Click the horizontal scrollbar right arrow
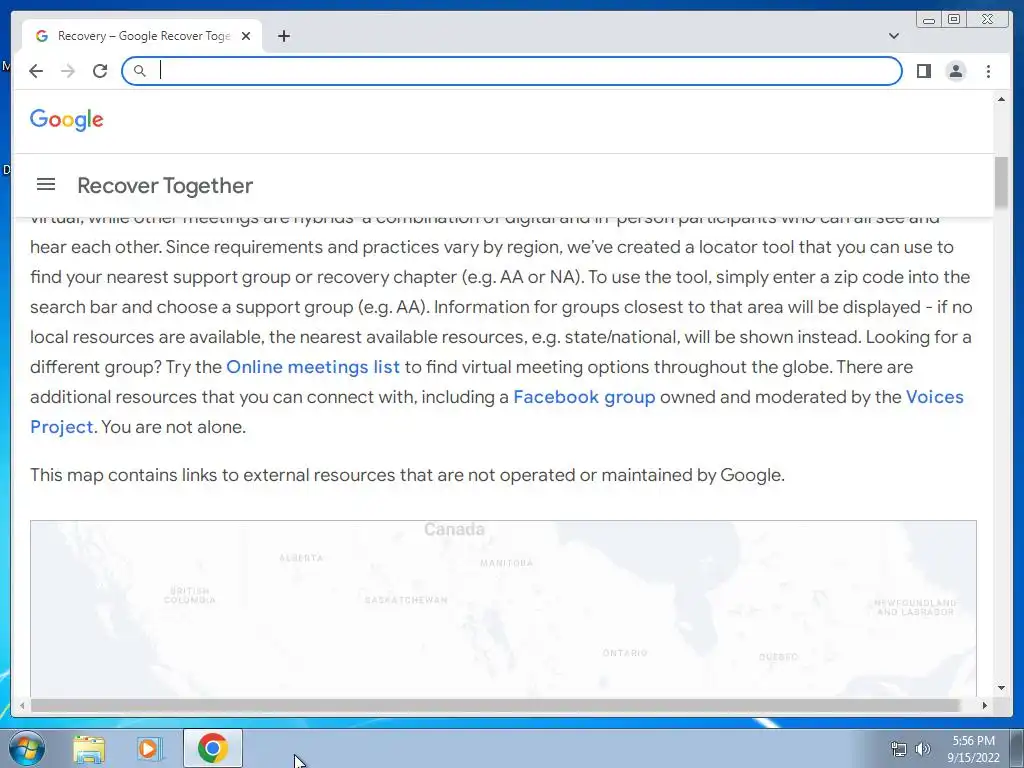The height and width of the screenshot is (768, 1024). 985,705
